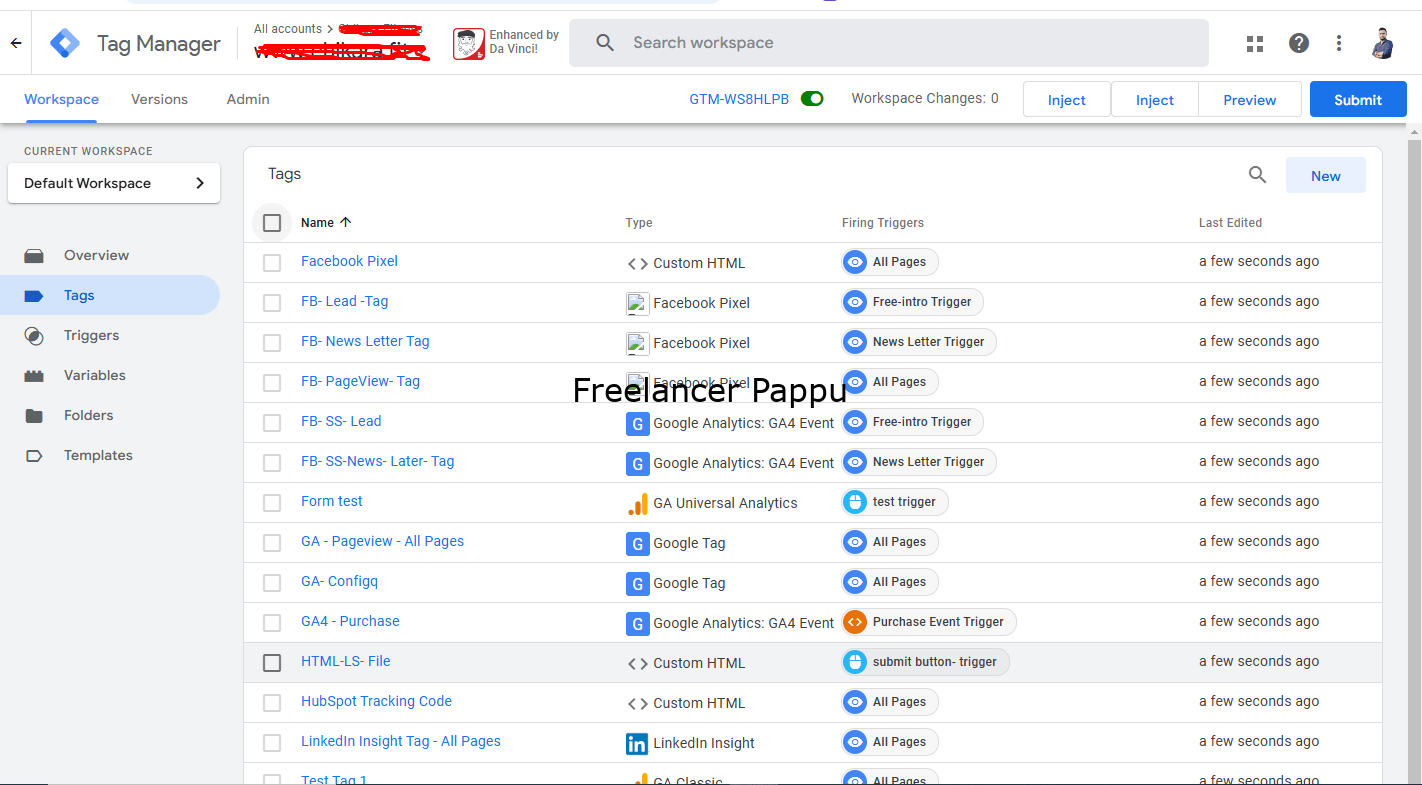Screen dimensions: 1422x785
Task: Click into the Search workspace field
Action: (x=889, y=43)
